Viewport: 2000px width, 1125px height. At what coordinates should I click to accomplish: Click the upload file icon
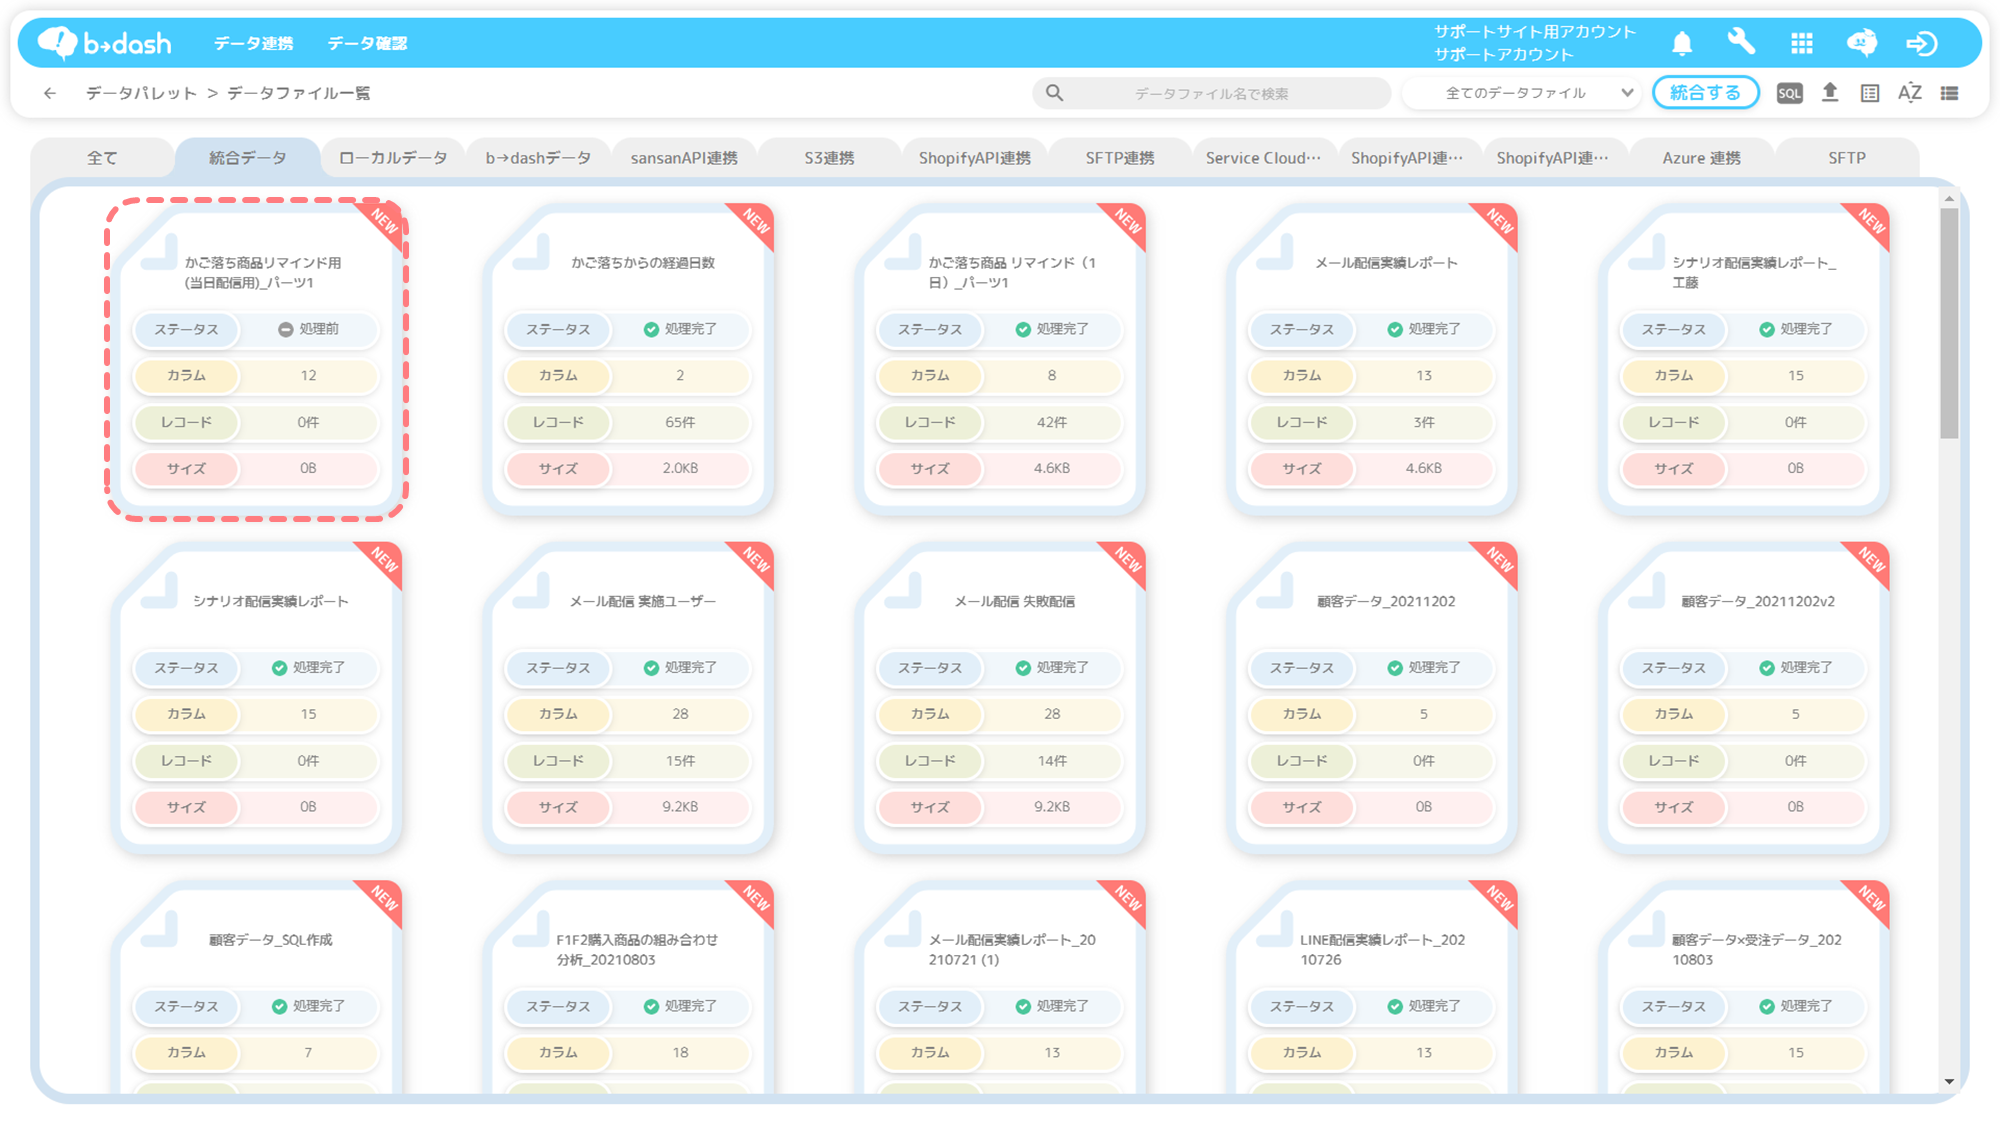(1830, 93)
